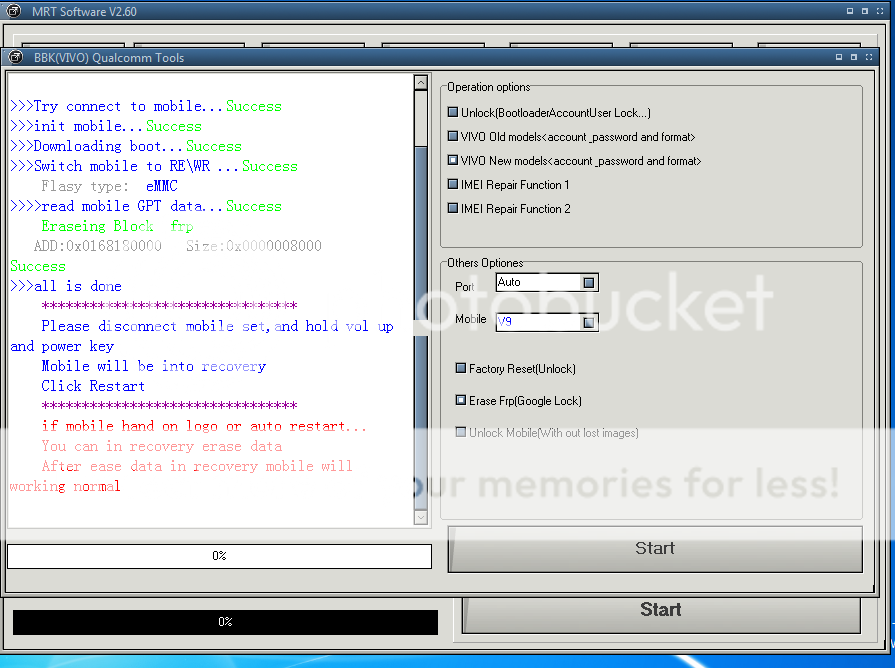Viewport: 895px width, 668px height.
Task: Close the MRT Software V2.60 window
Action: [x=882, y=11]
